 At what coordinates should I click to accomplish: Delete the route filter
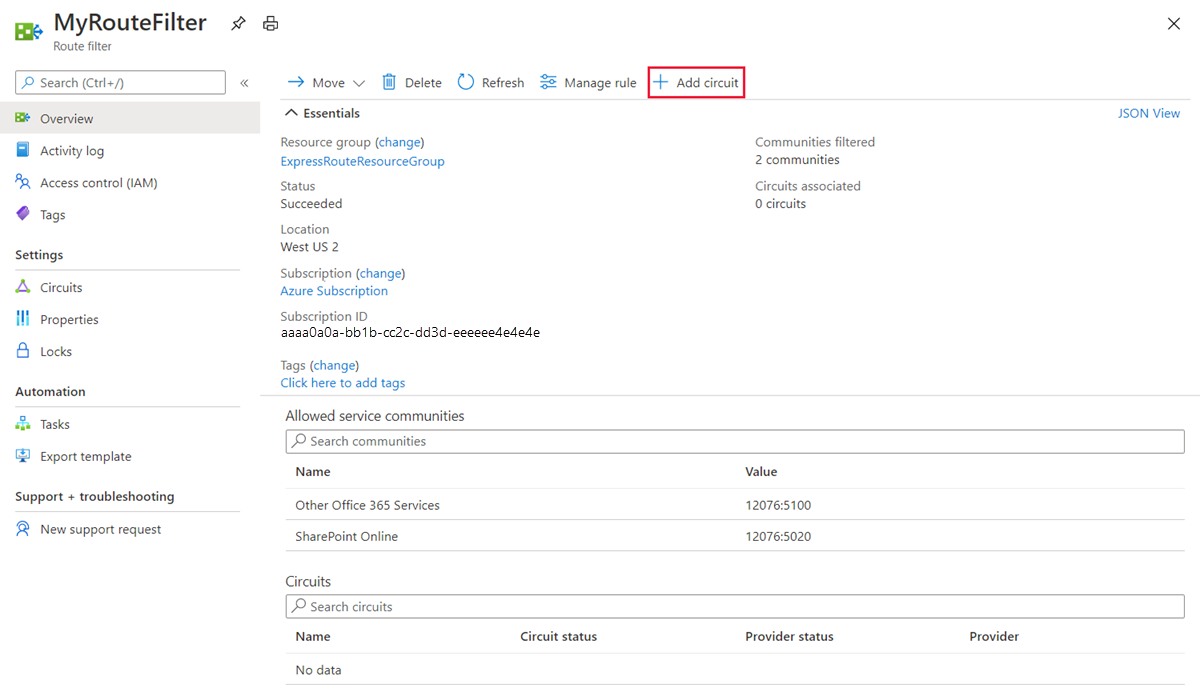click(x=411, y=82)
